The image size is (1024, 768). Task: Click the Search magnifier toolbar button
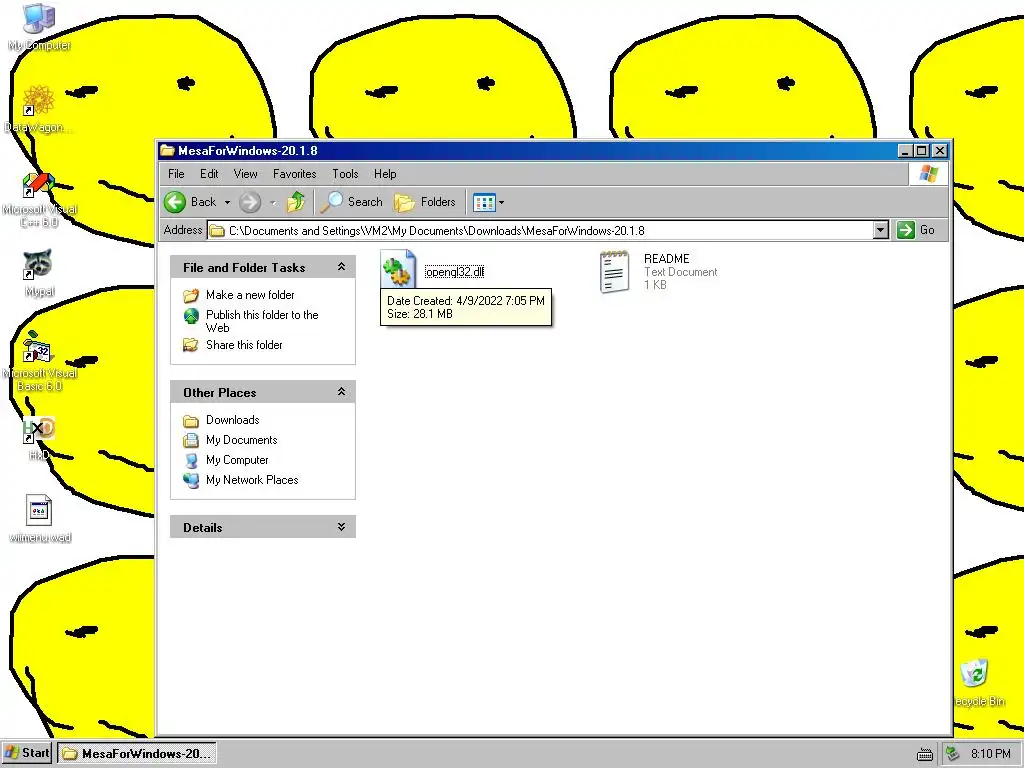tap(351, 202)
